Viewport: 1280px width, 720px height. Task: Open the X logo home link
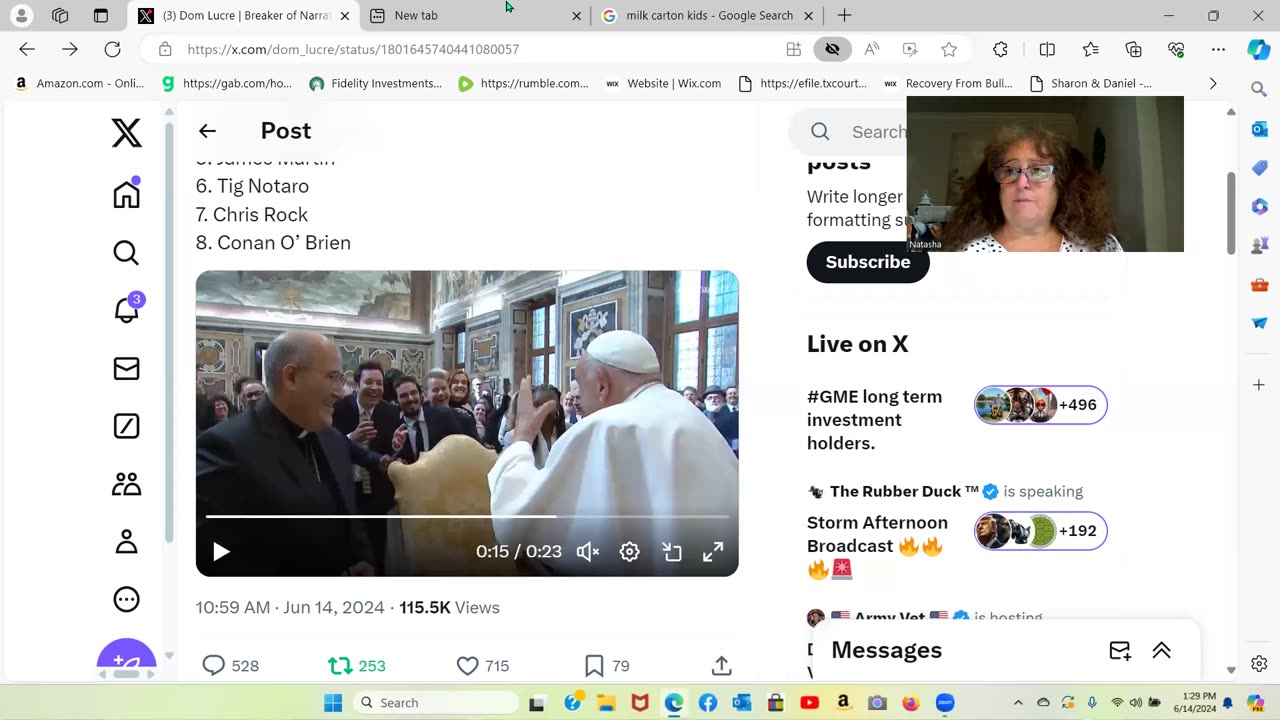(127, 133)
